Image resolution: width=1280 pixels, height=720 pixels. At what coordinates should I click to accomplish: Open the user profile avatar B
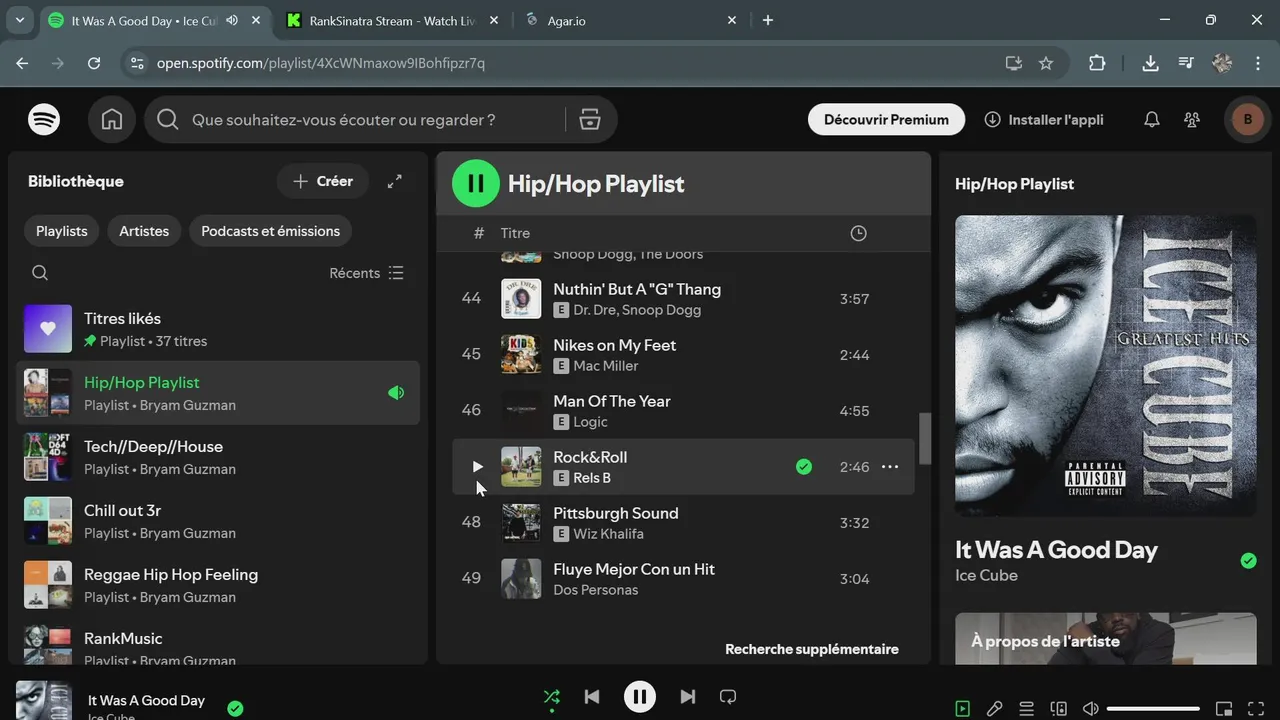[x=1247, y=120]
